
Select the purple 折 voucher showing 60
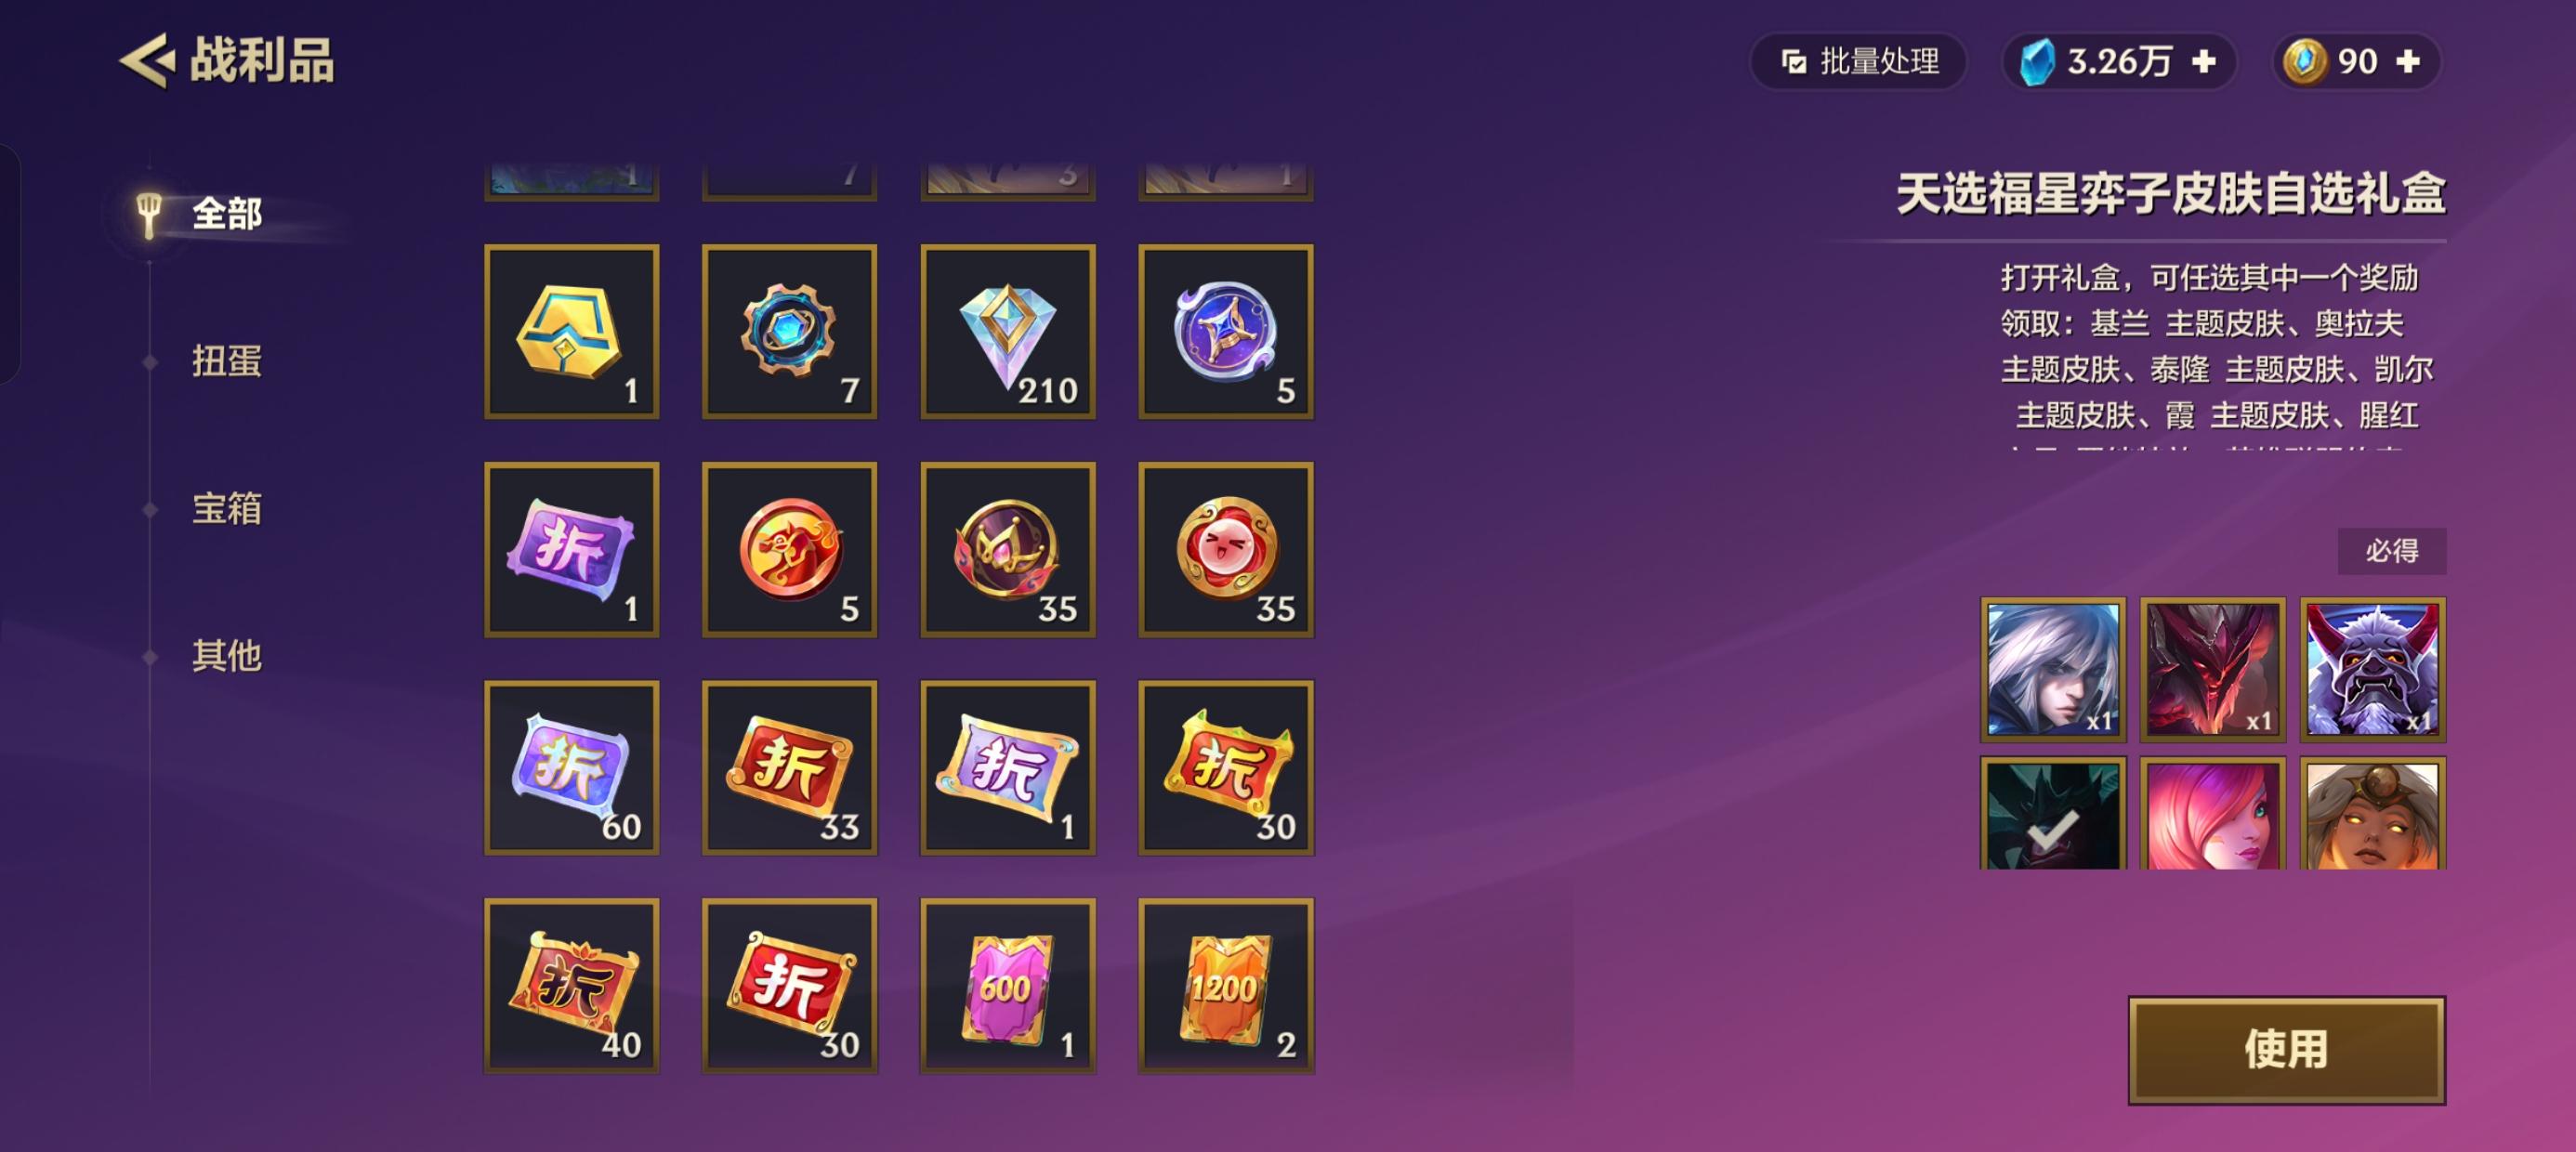point(571,768)
